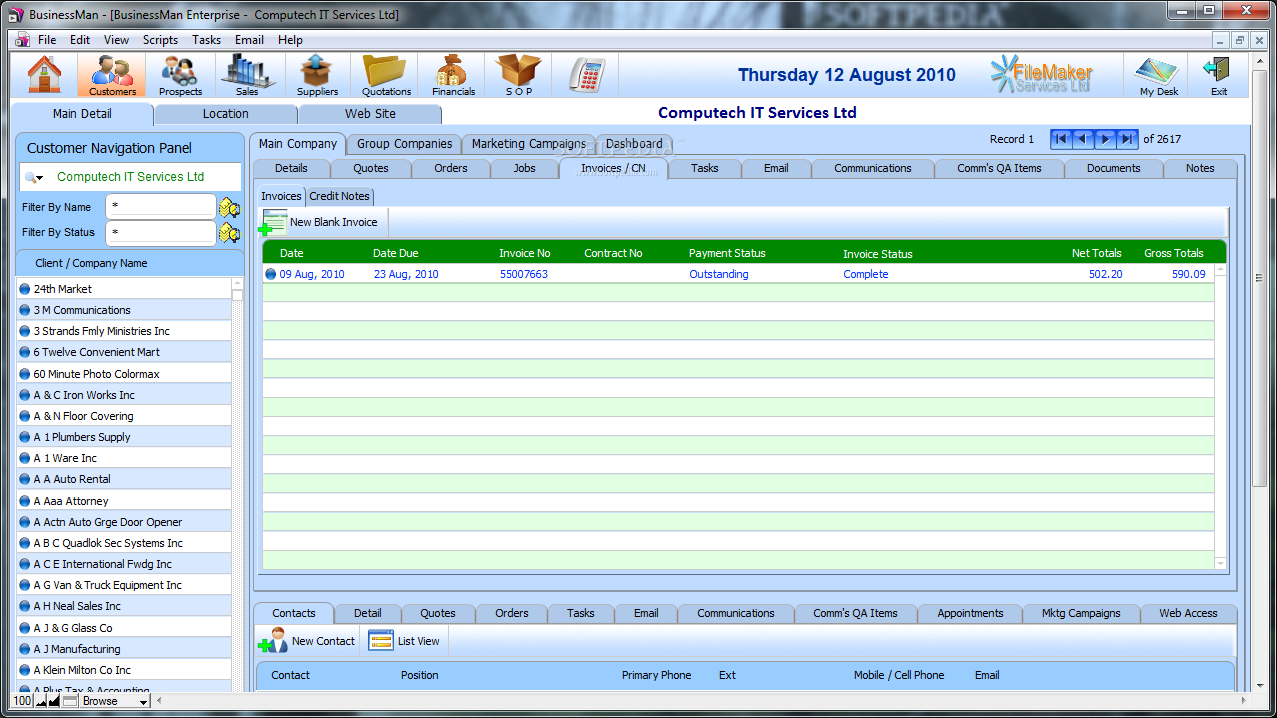
Task: Go to next record
Action: click(1105, 139)
